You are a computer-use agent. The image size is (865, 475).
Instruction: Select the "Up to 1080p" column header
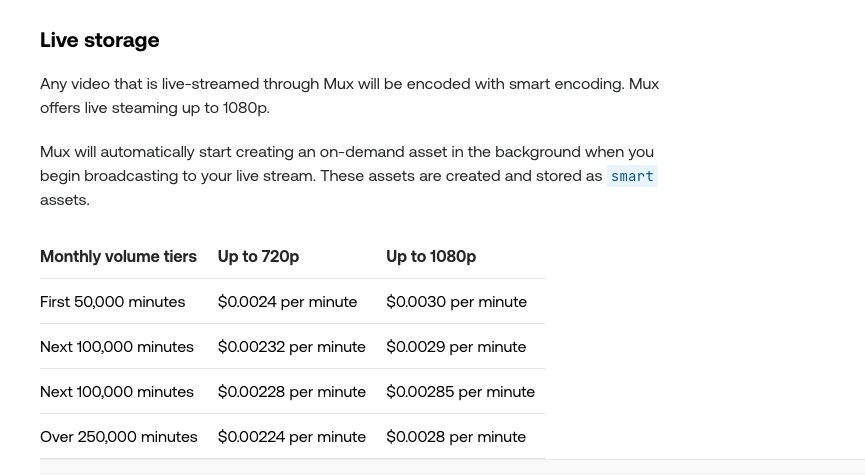[431, 256]
